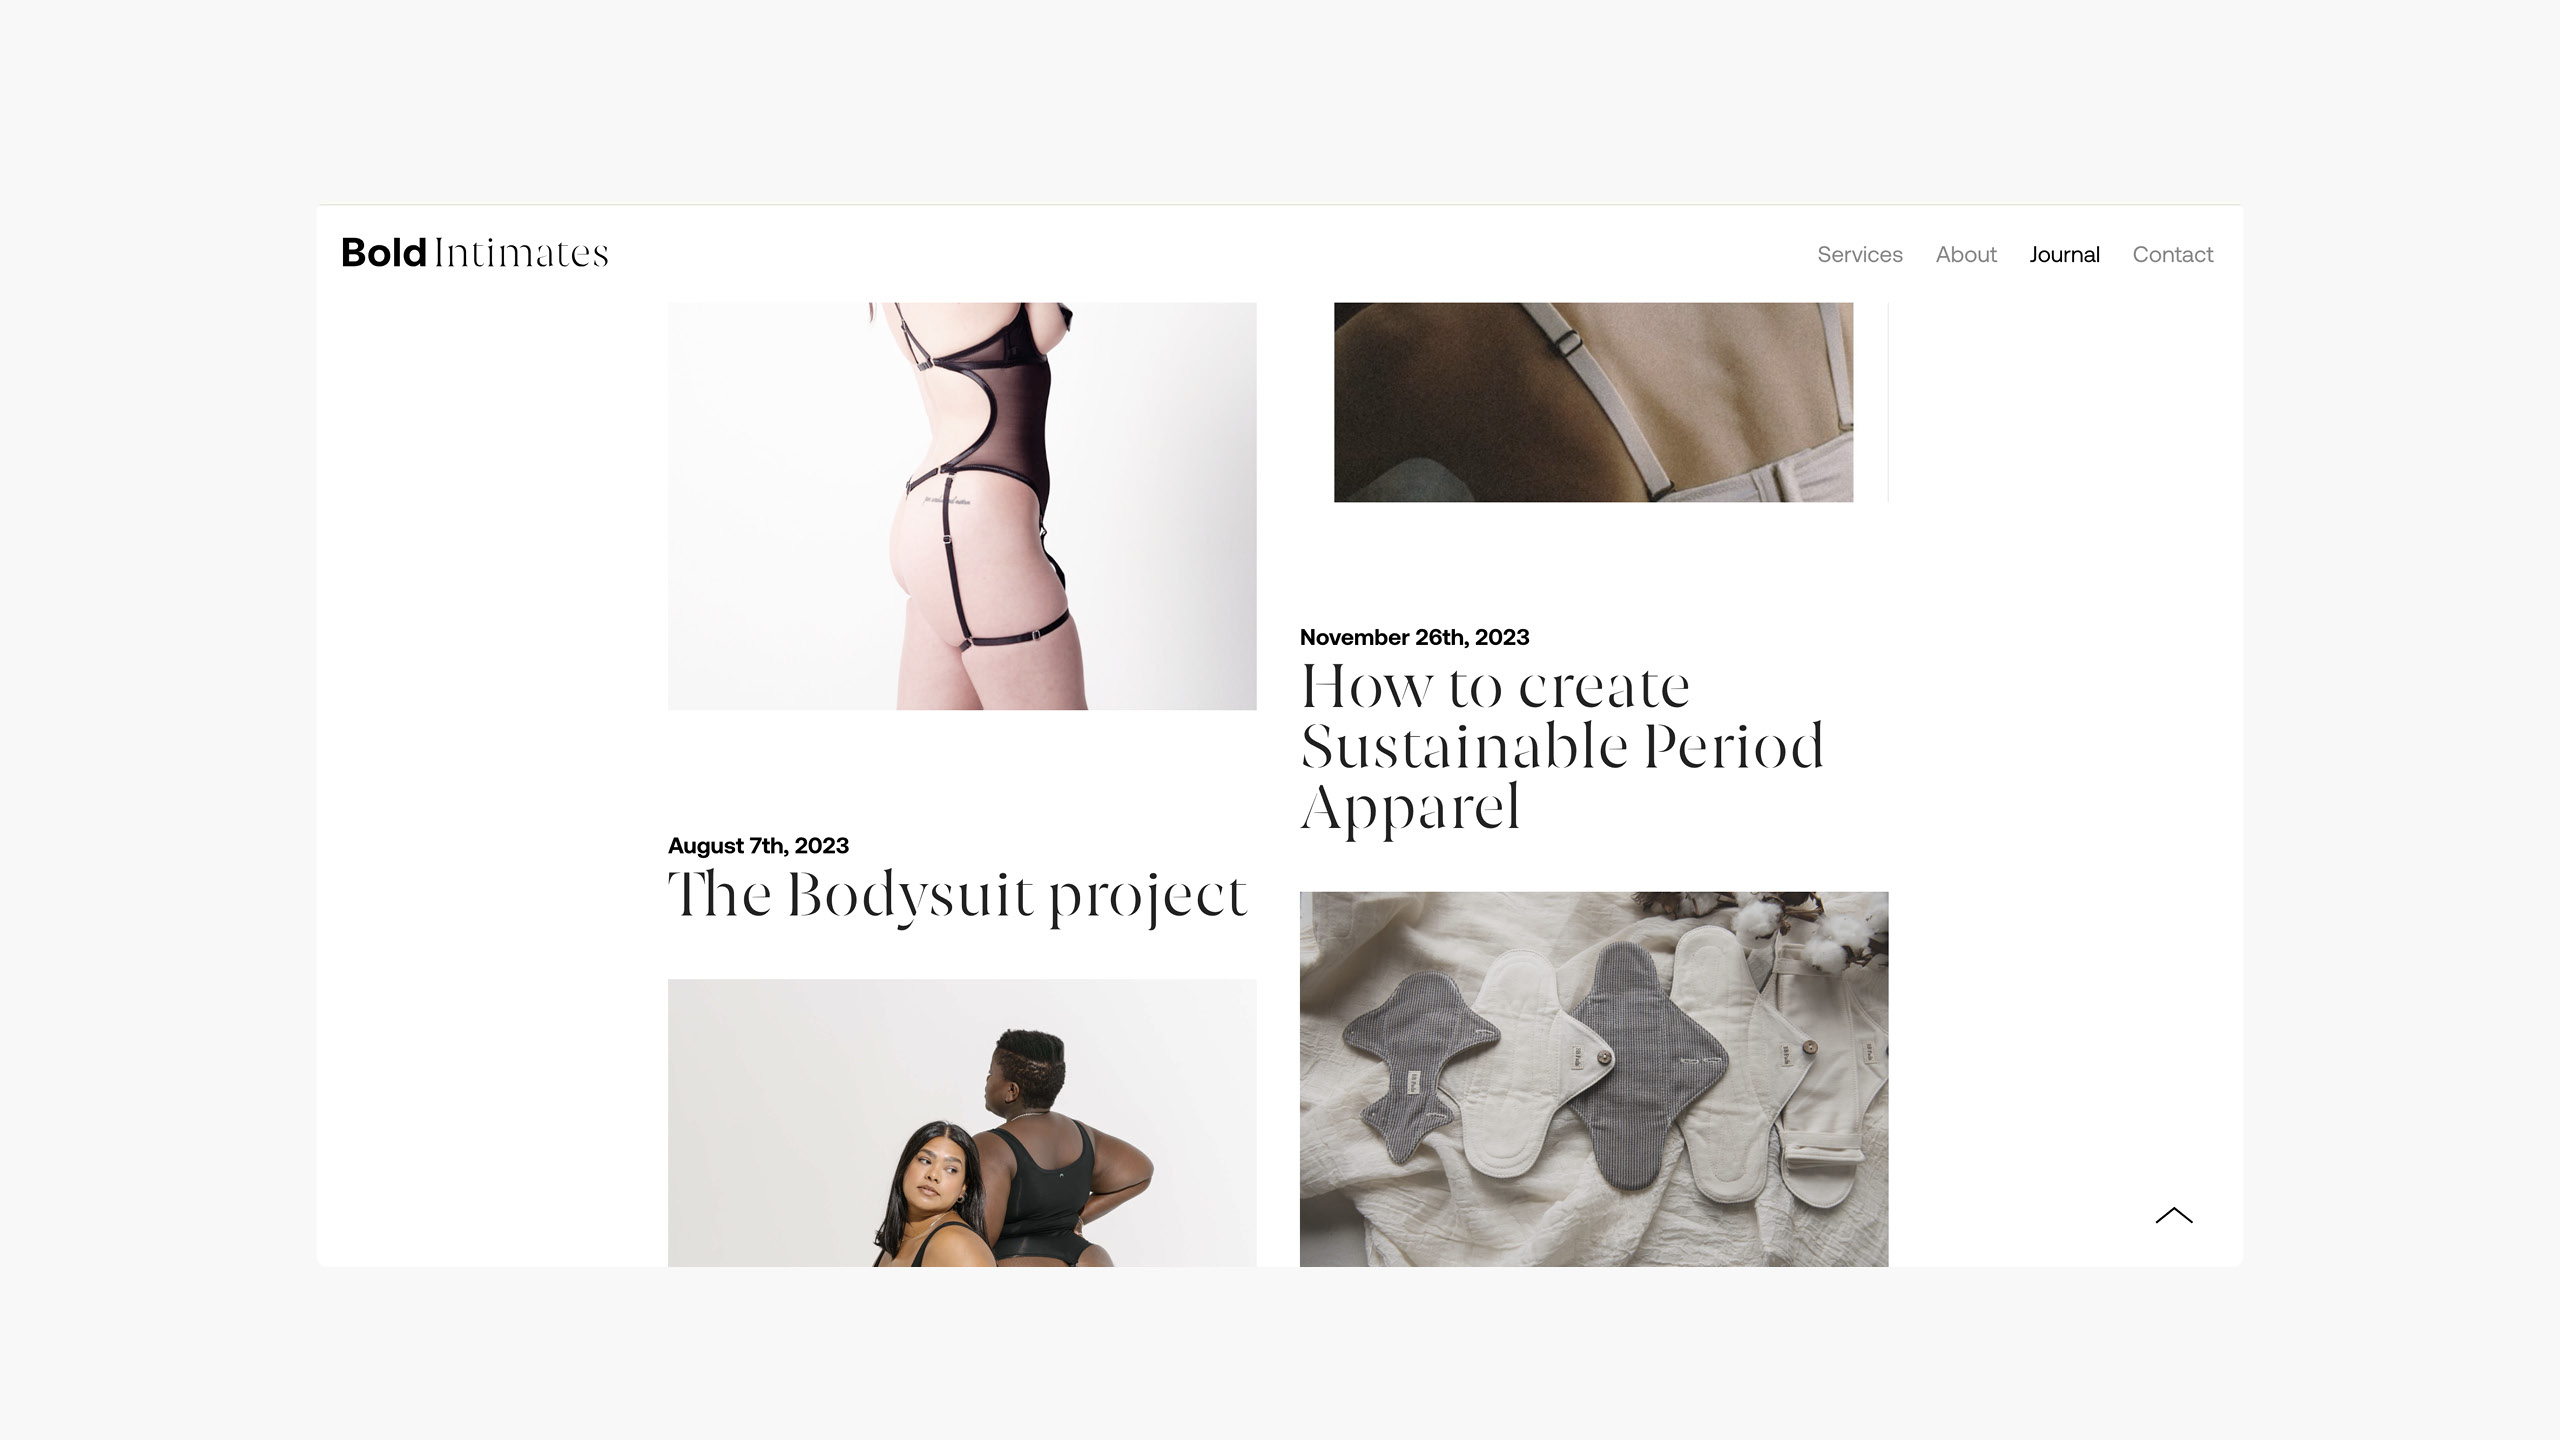Screen dimensions: 2560x1440
Task: Go to the About page
Action: (1965, 254)
